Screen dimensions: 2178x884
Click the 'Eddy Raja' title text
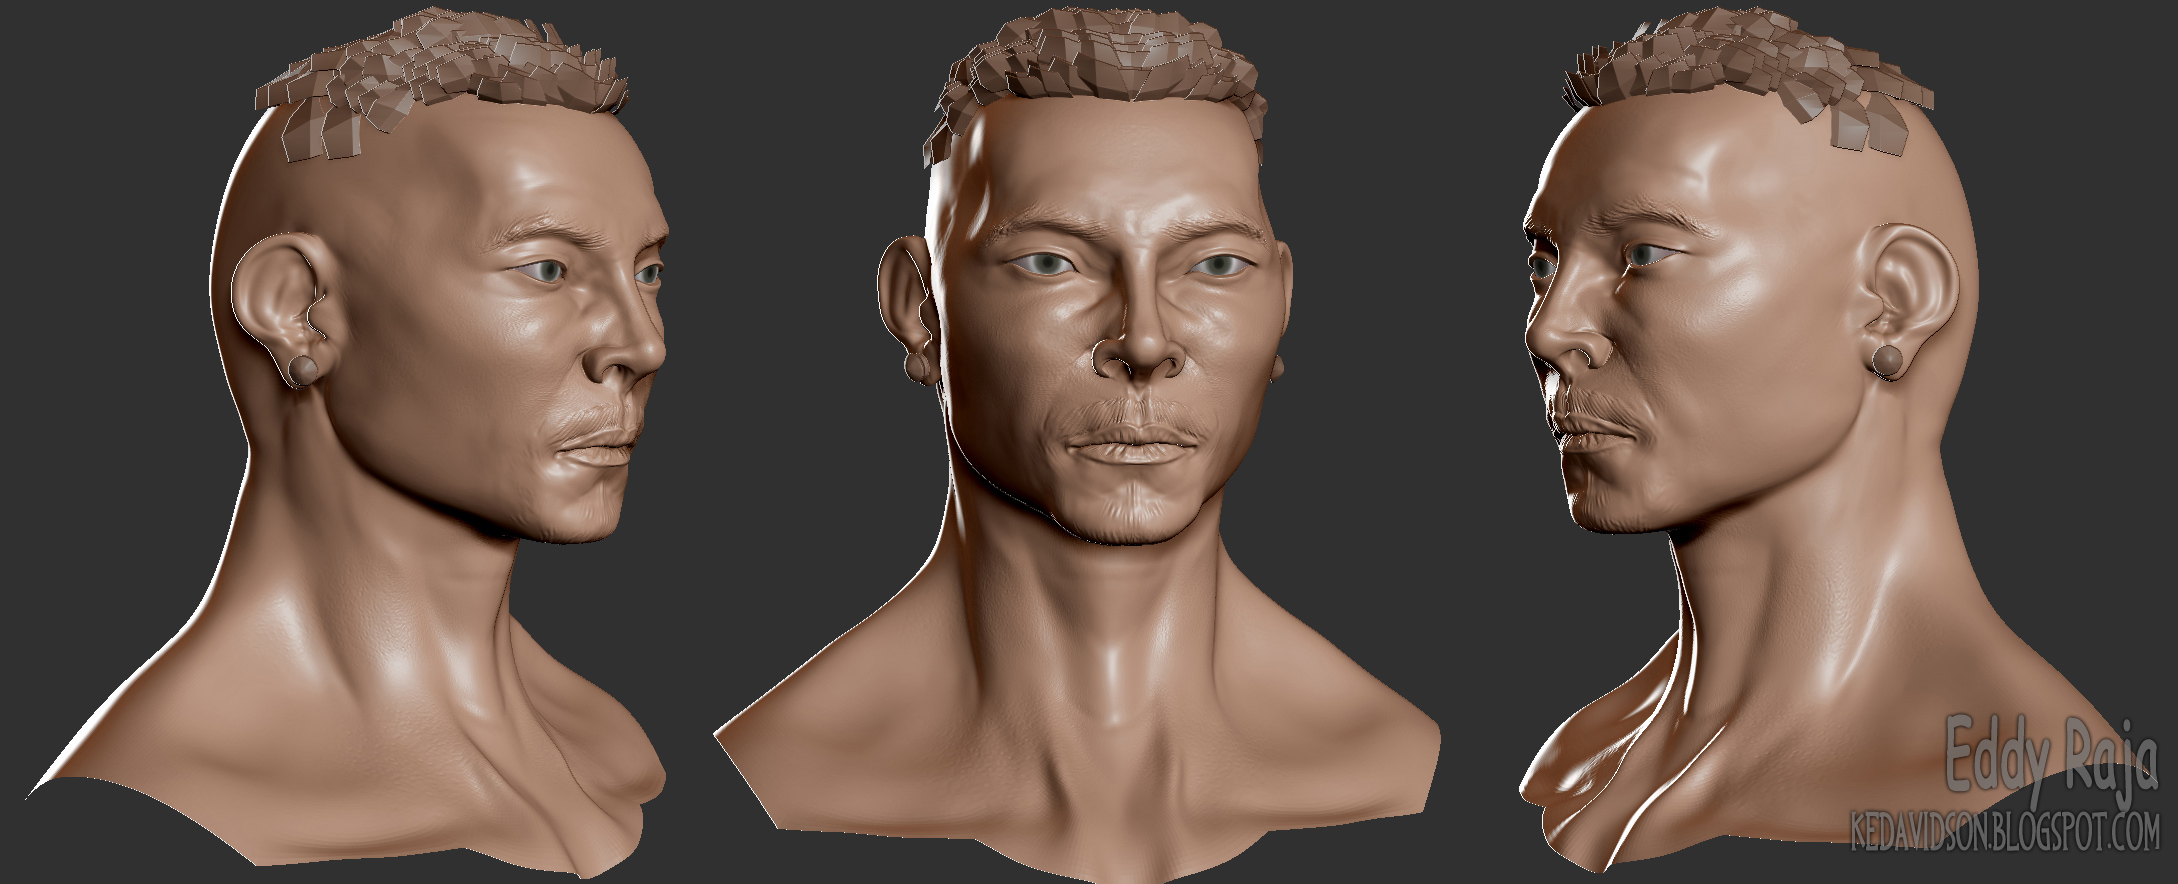click(x=2051, y=762)
